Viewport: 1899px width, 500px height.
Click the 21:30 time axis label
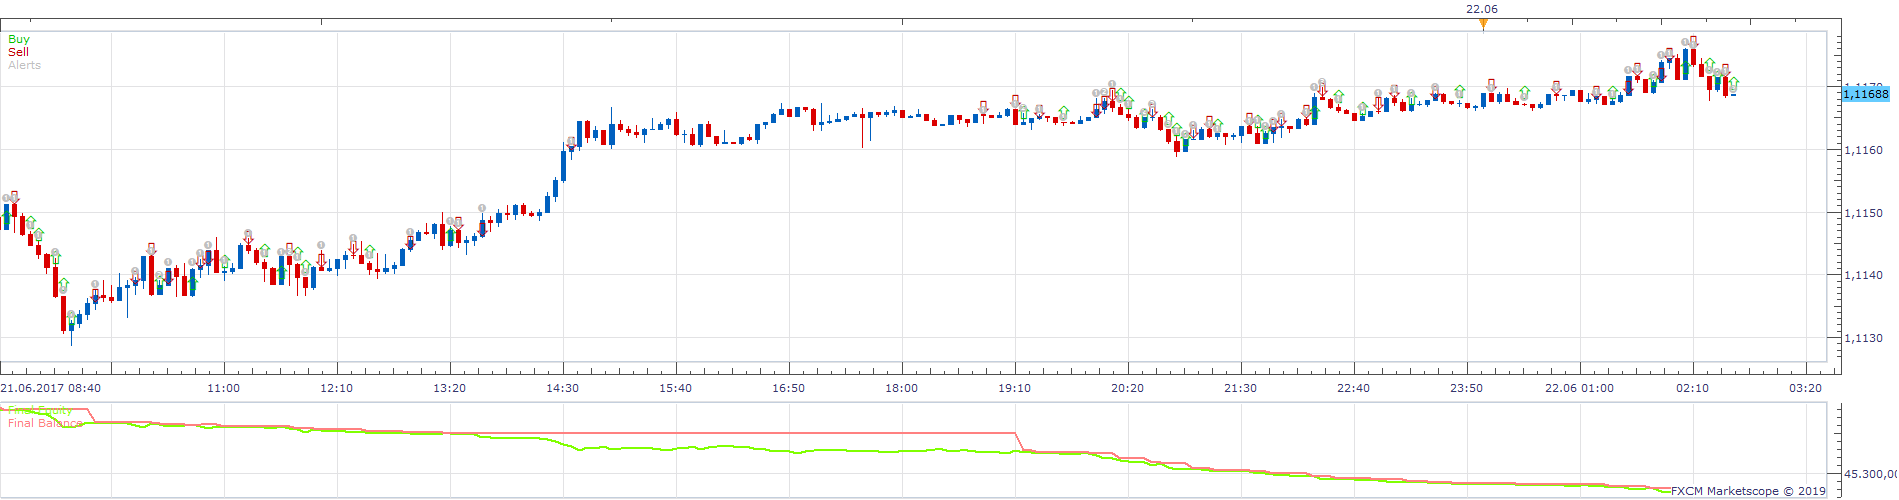coord(1240,388)
